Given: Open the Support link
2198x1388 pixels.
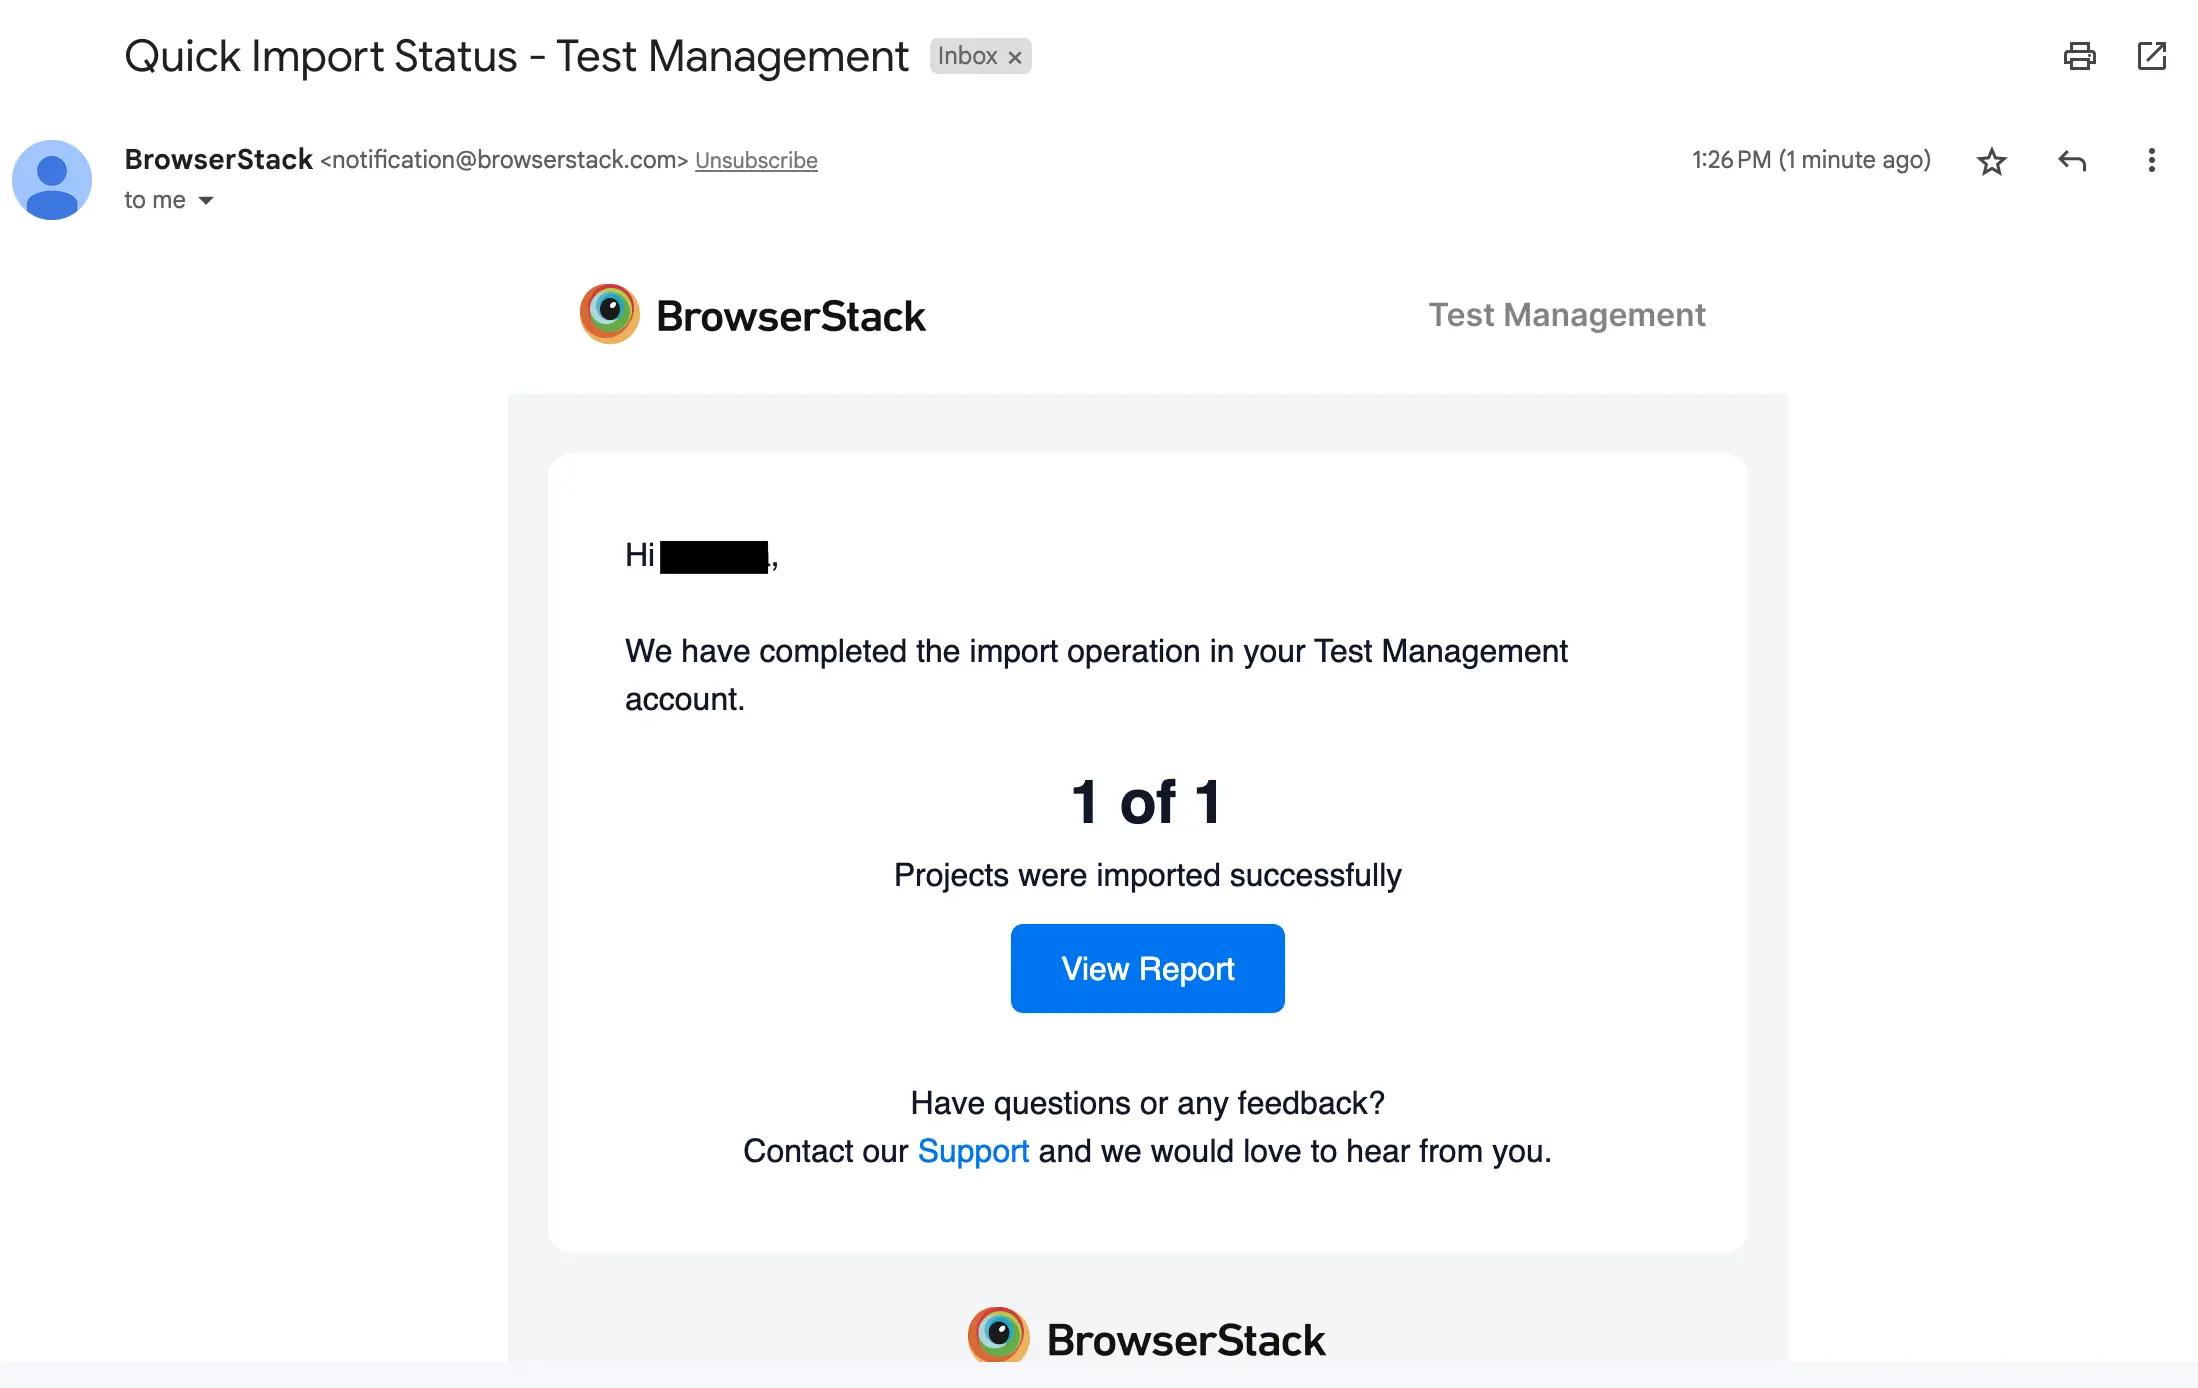Looking at the screenshot, I should 973,1151.
